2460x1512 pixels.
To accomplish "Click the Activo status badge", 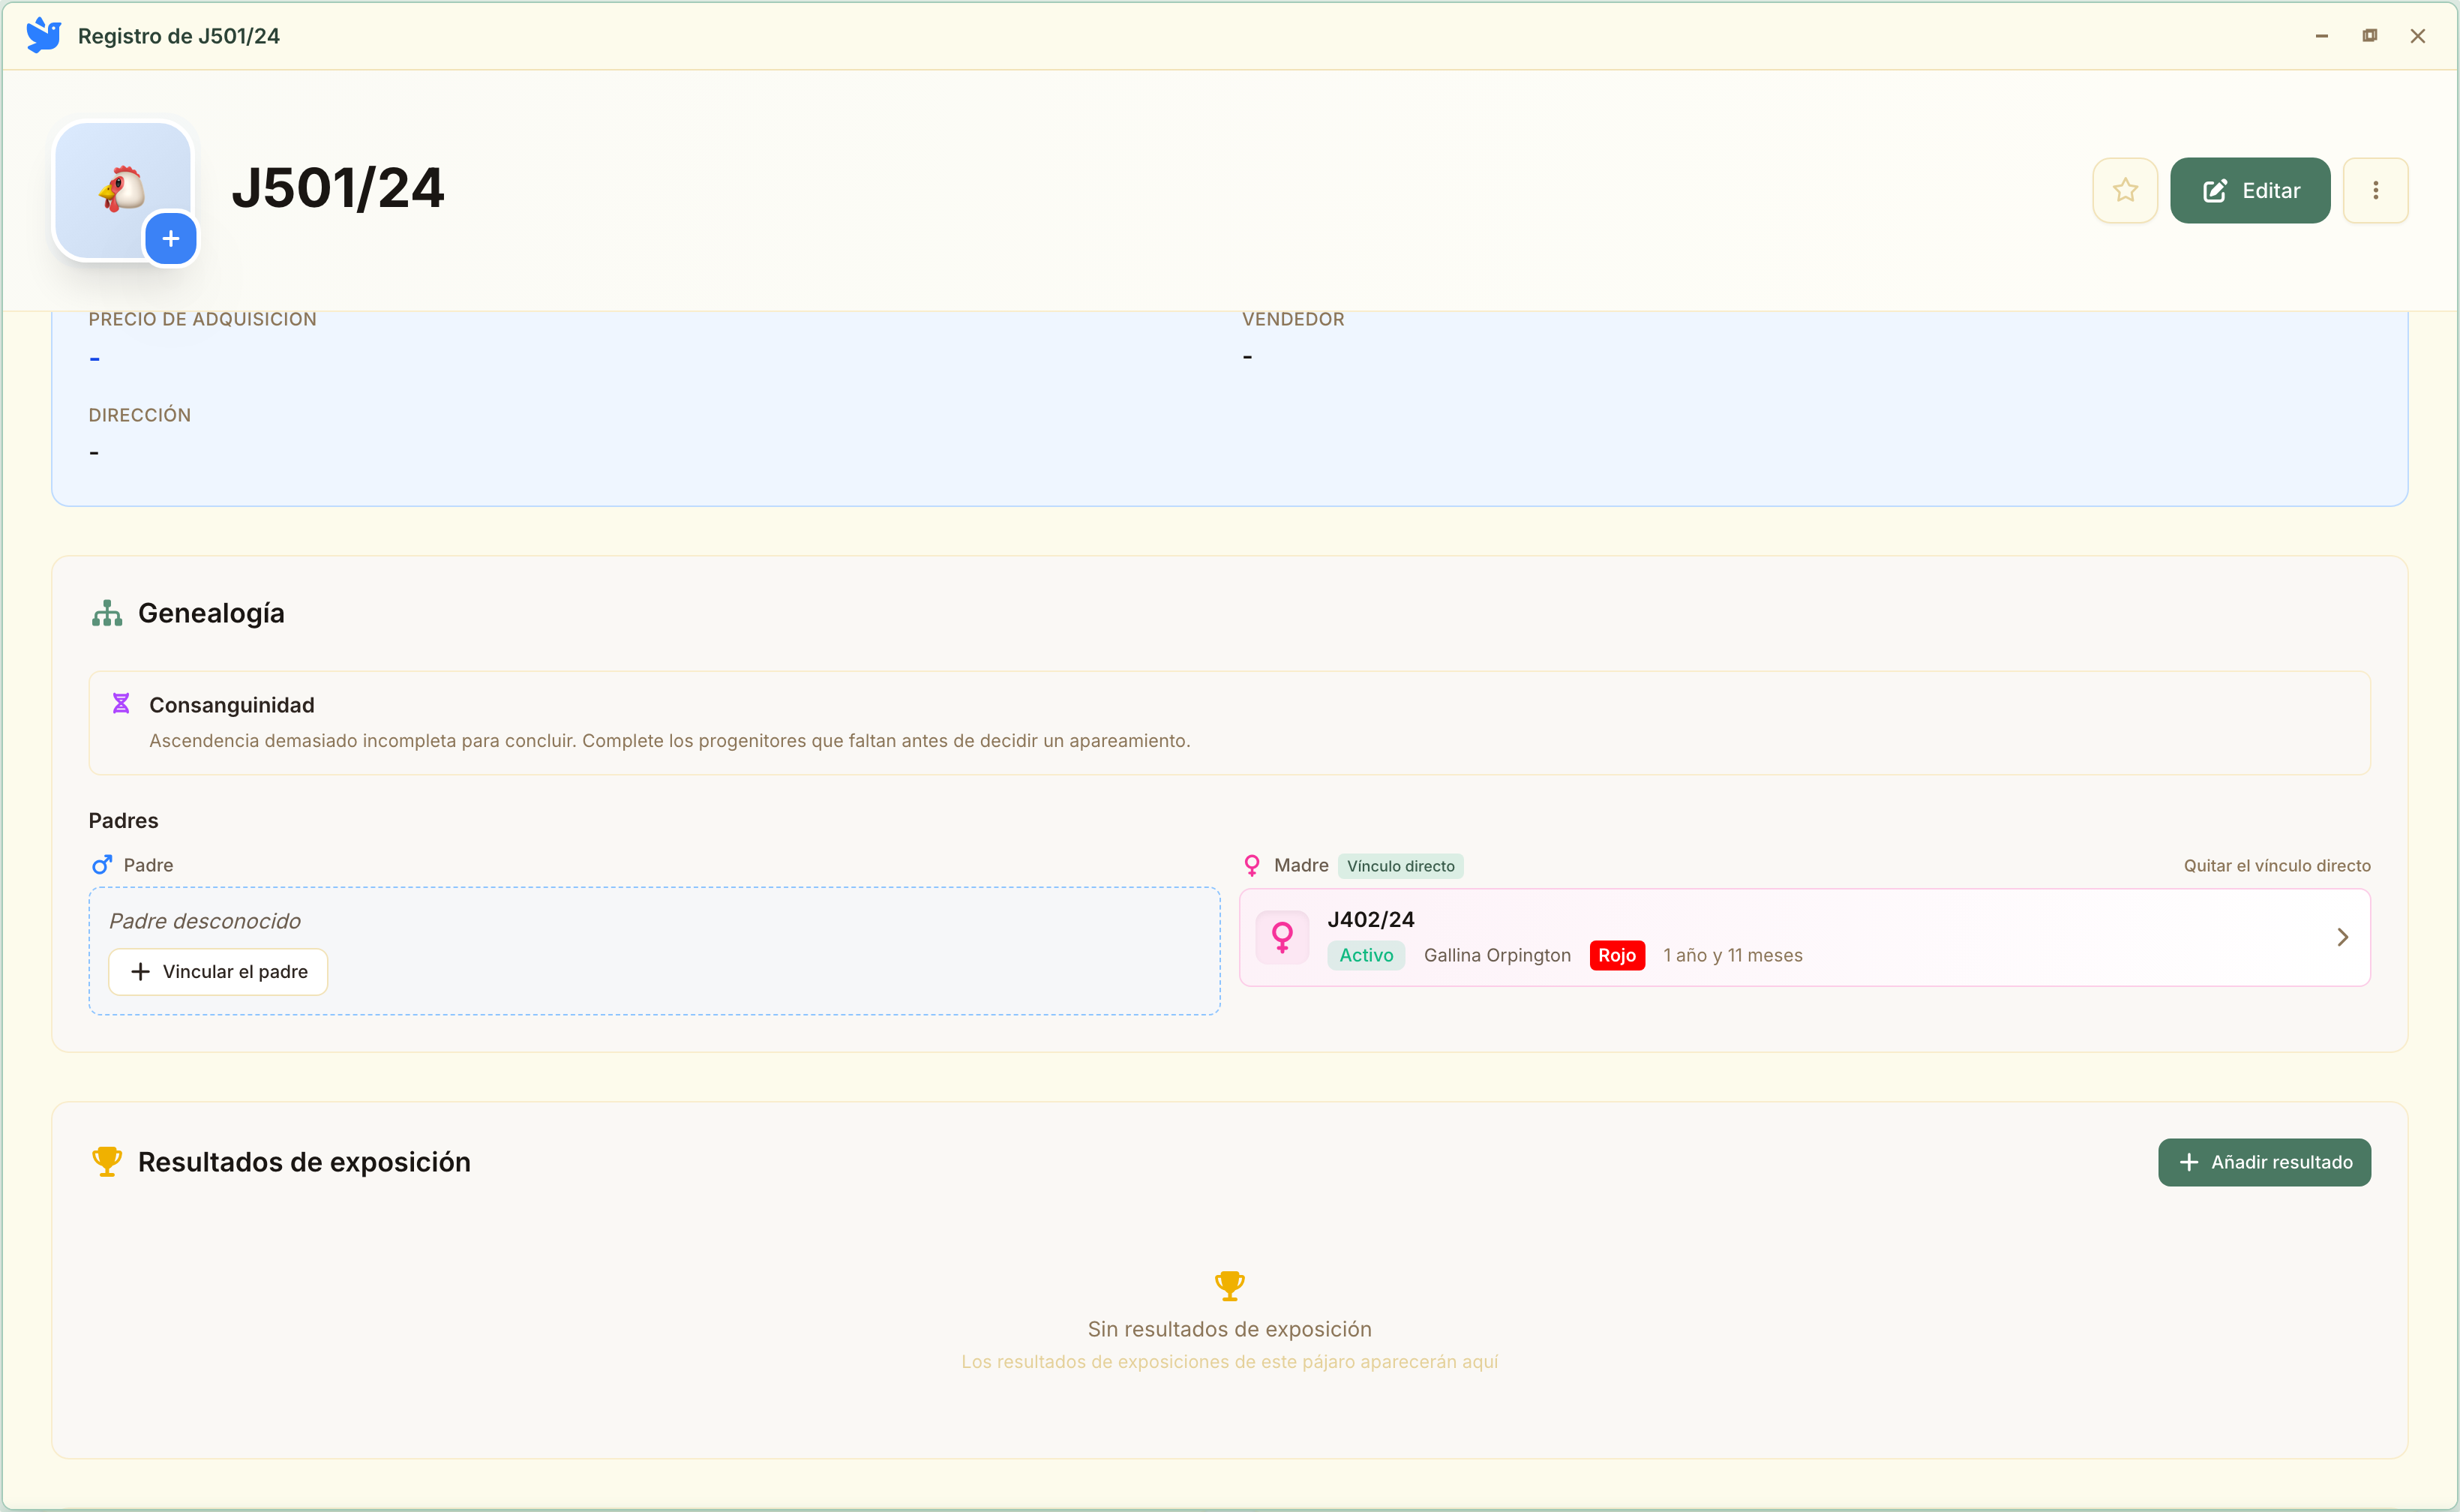I will pos(1366,955).
